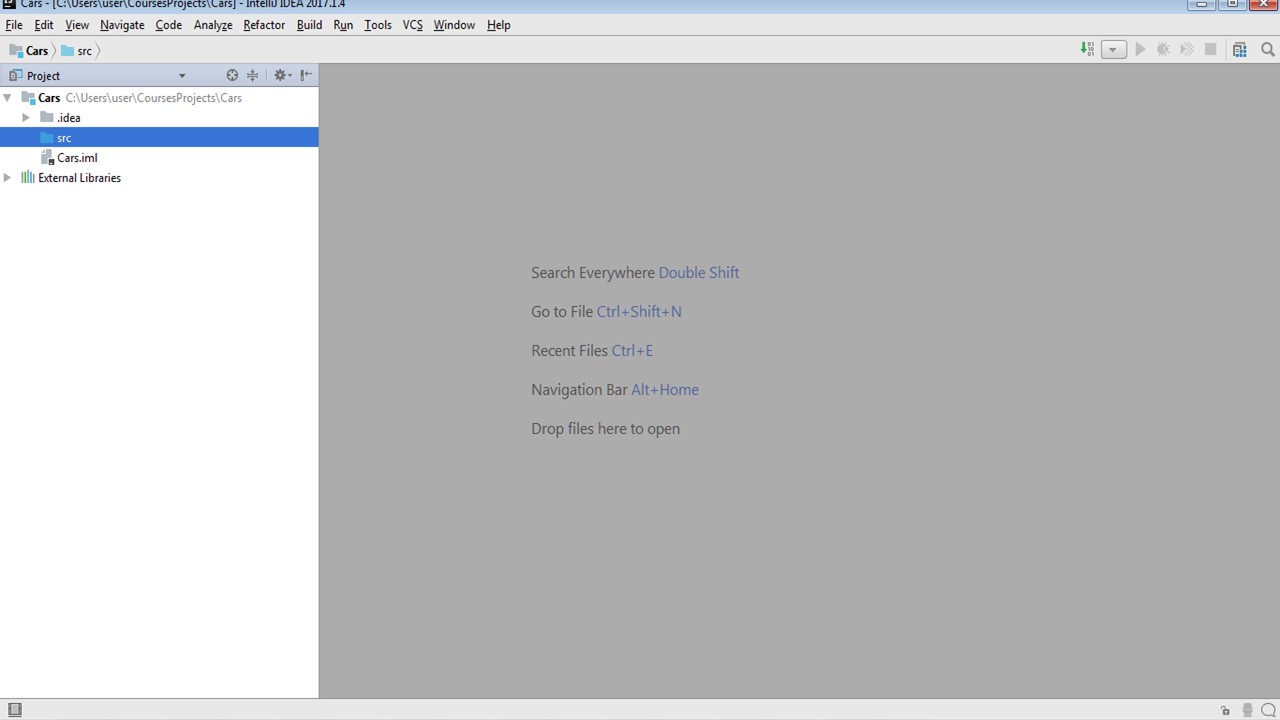This screenshot has height=720, width=1280.
Task: Expand the .idea folder
Action: (26, 118)
